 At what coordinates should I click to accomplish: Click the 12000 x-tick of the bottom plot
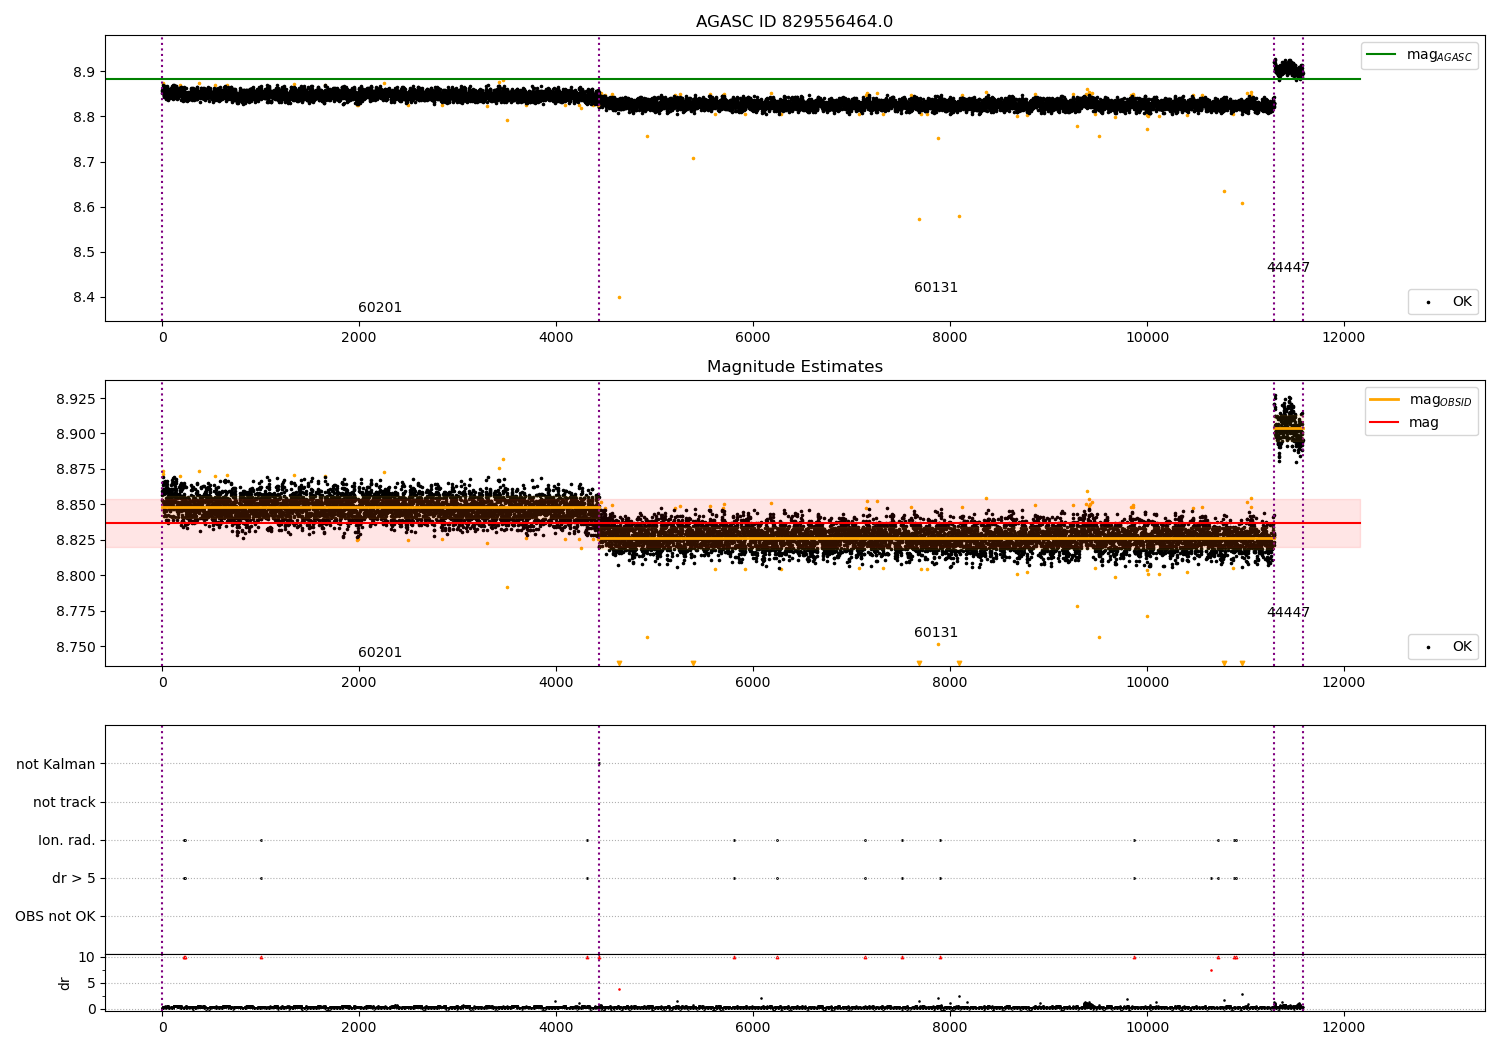pos(1343,1028)
